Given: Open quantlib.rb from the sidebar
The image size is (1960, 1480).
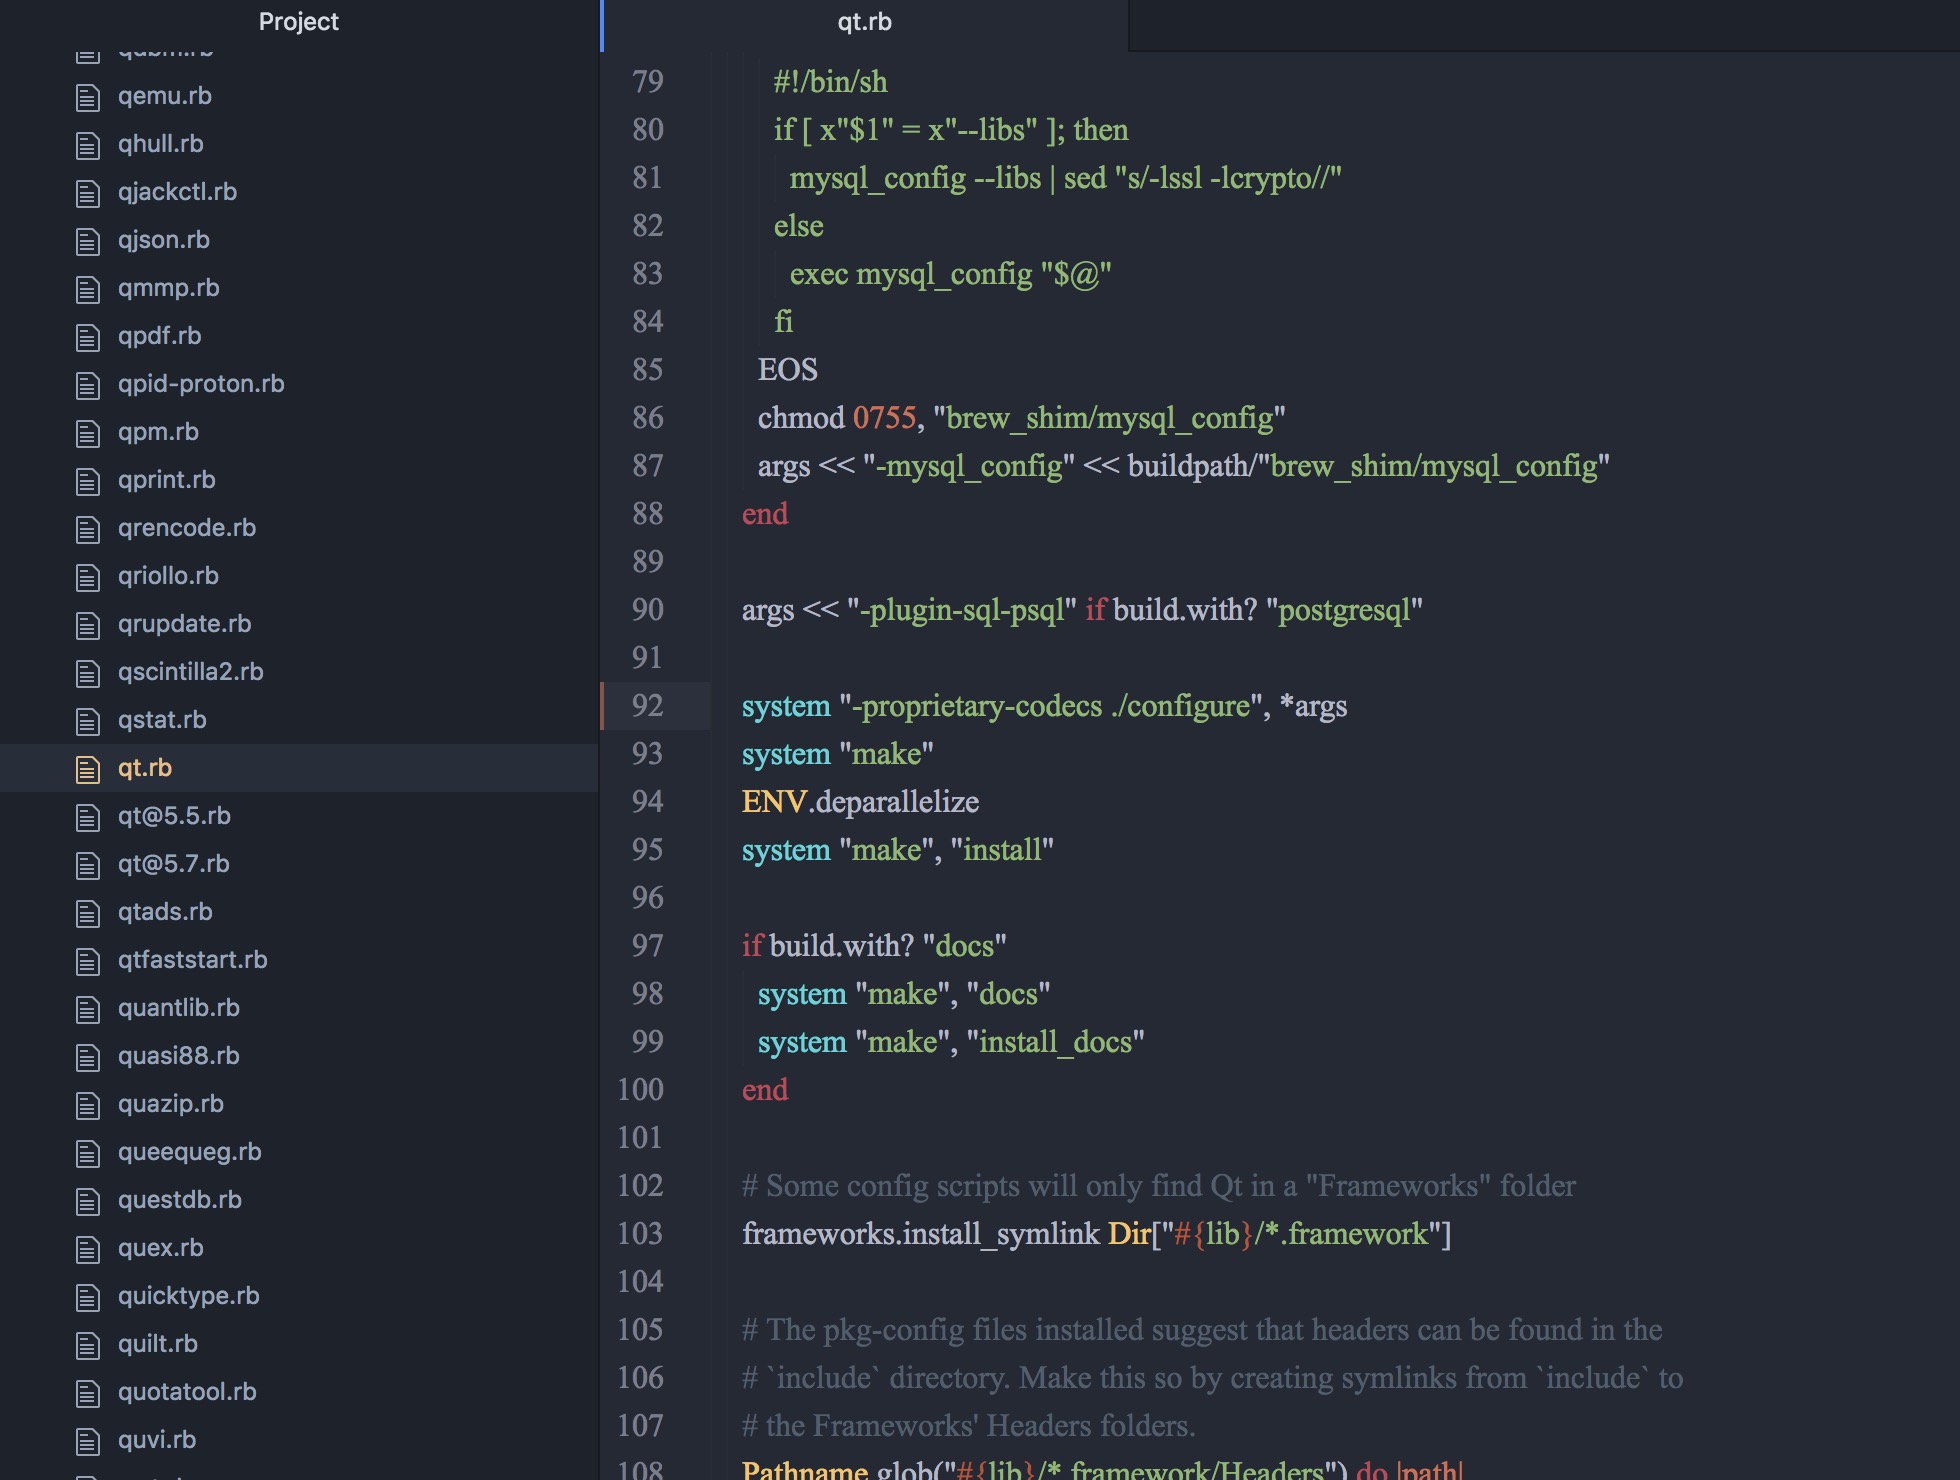Looking at the screenshot, I should (178, 1008).
